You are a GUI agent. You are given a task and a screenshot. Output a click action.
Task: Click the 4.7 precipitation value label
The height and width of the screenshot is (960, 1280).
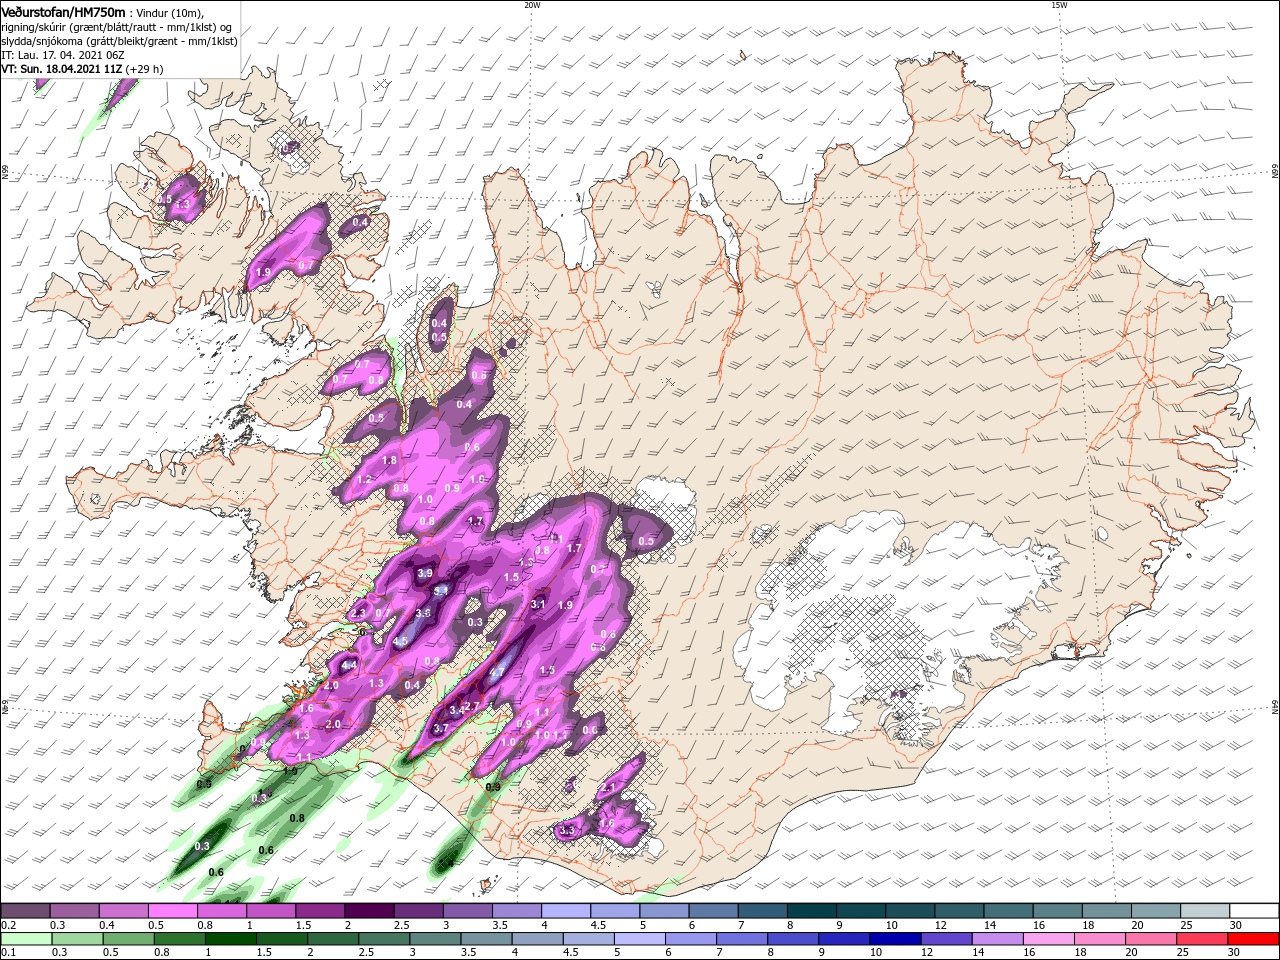pos(496,673)
